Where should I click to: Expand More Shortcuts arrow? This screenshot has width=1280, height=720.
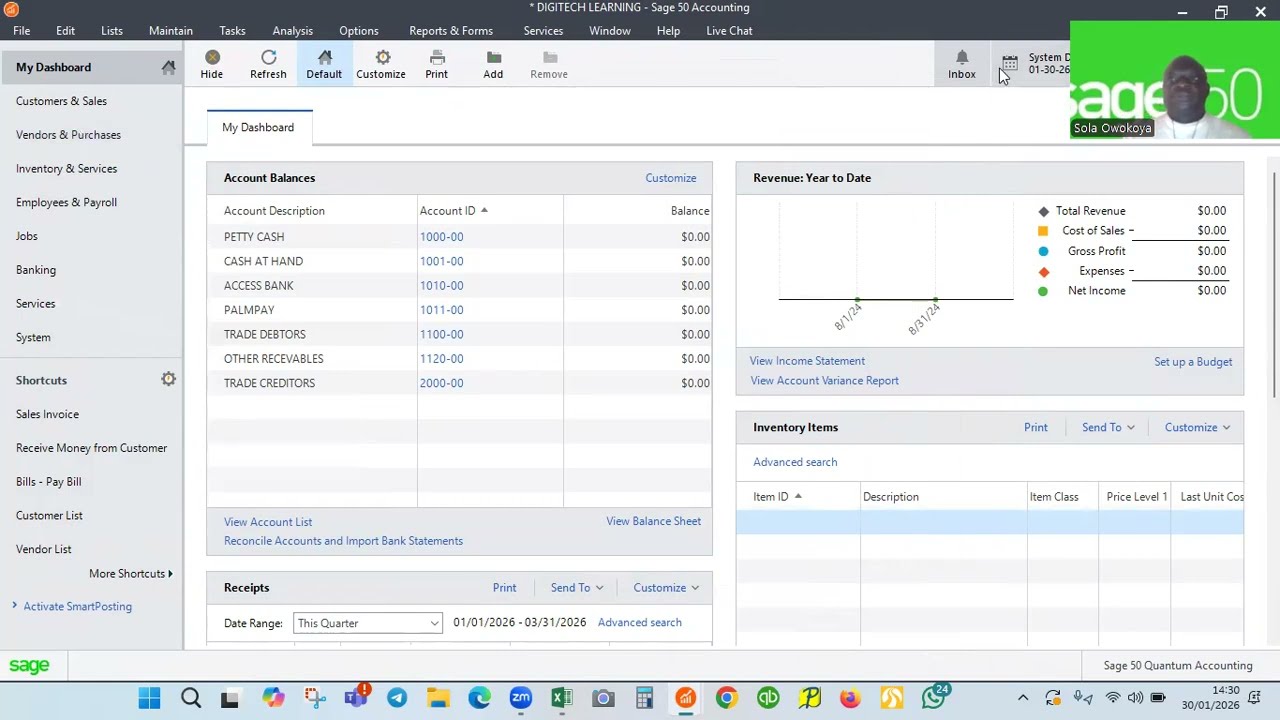[x=170, y=574]
